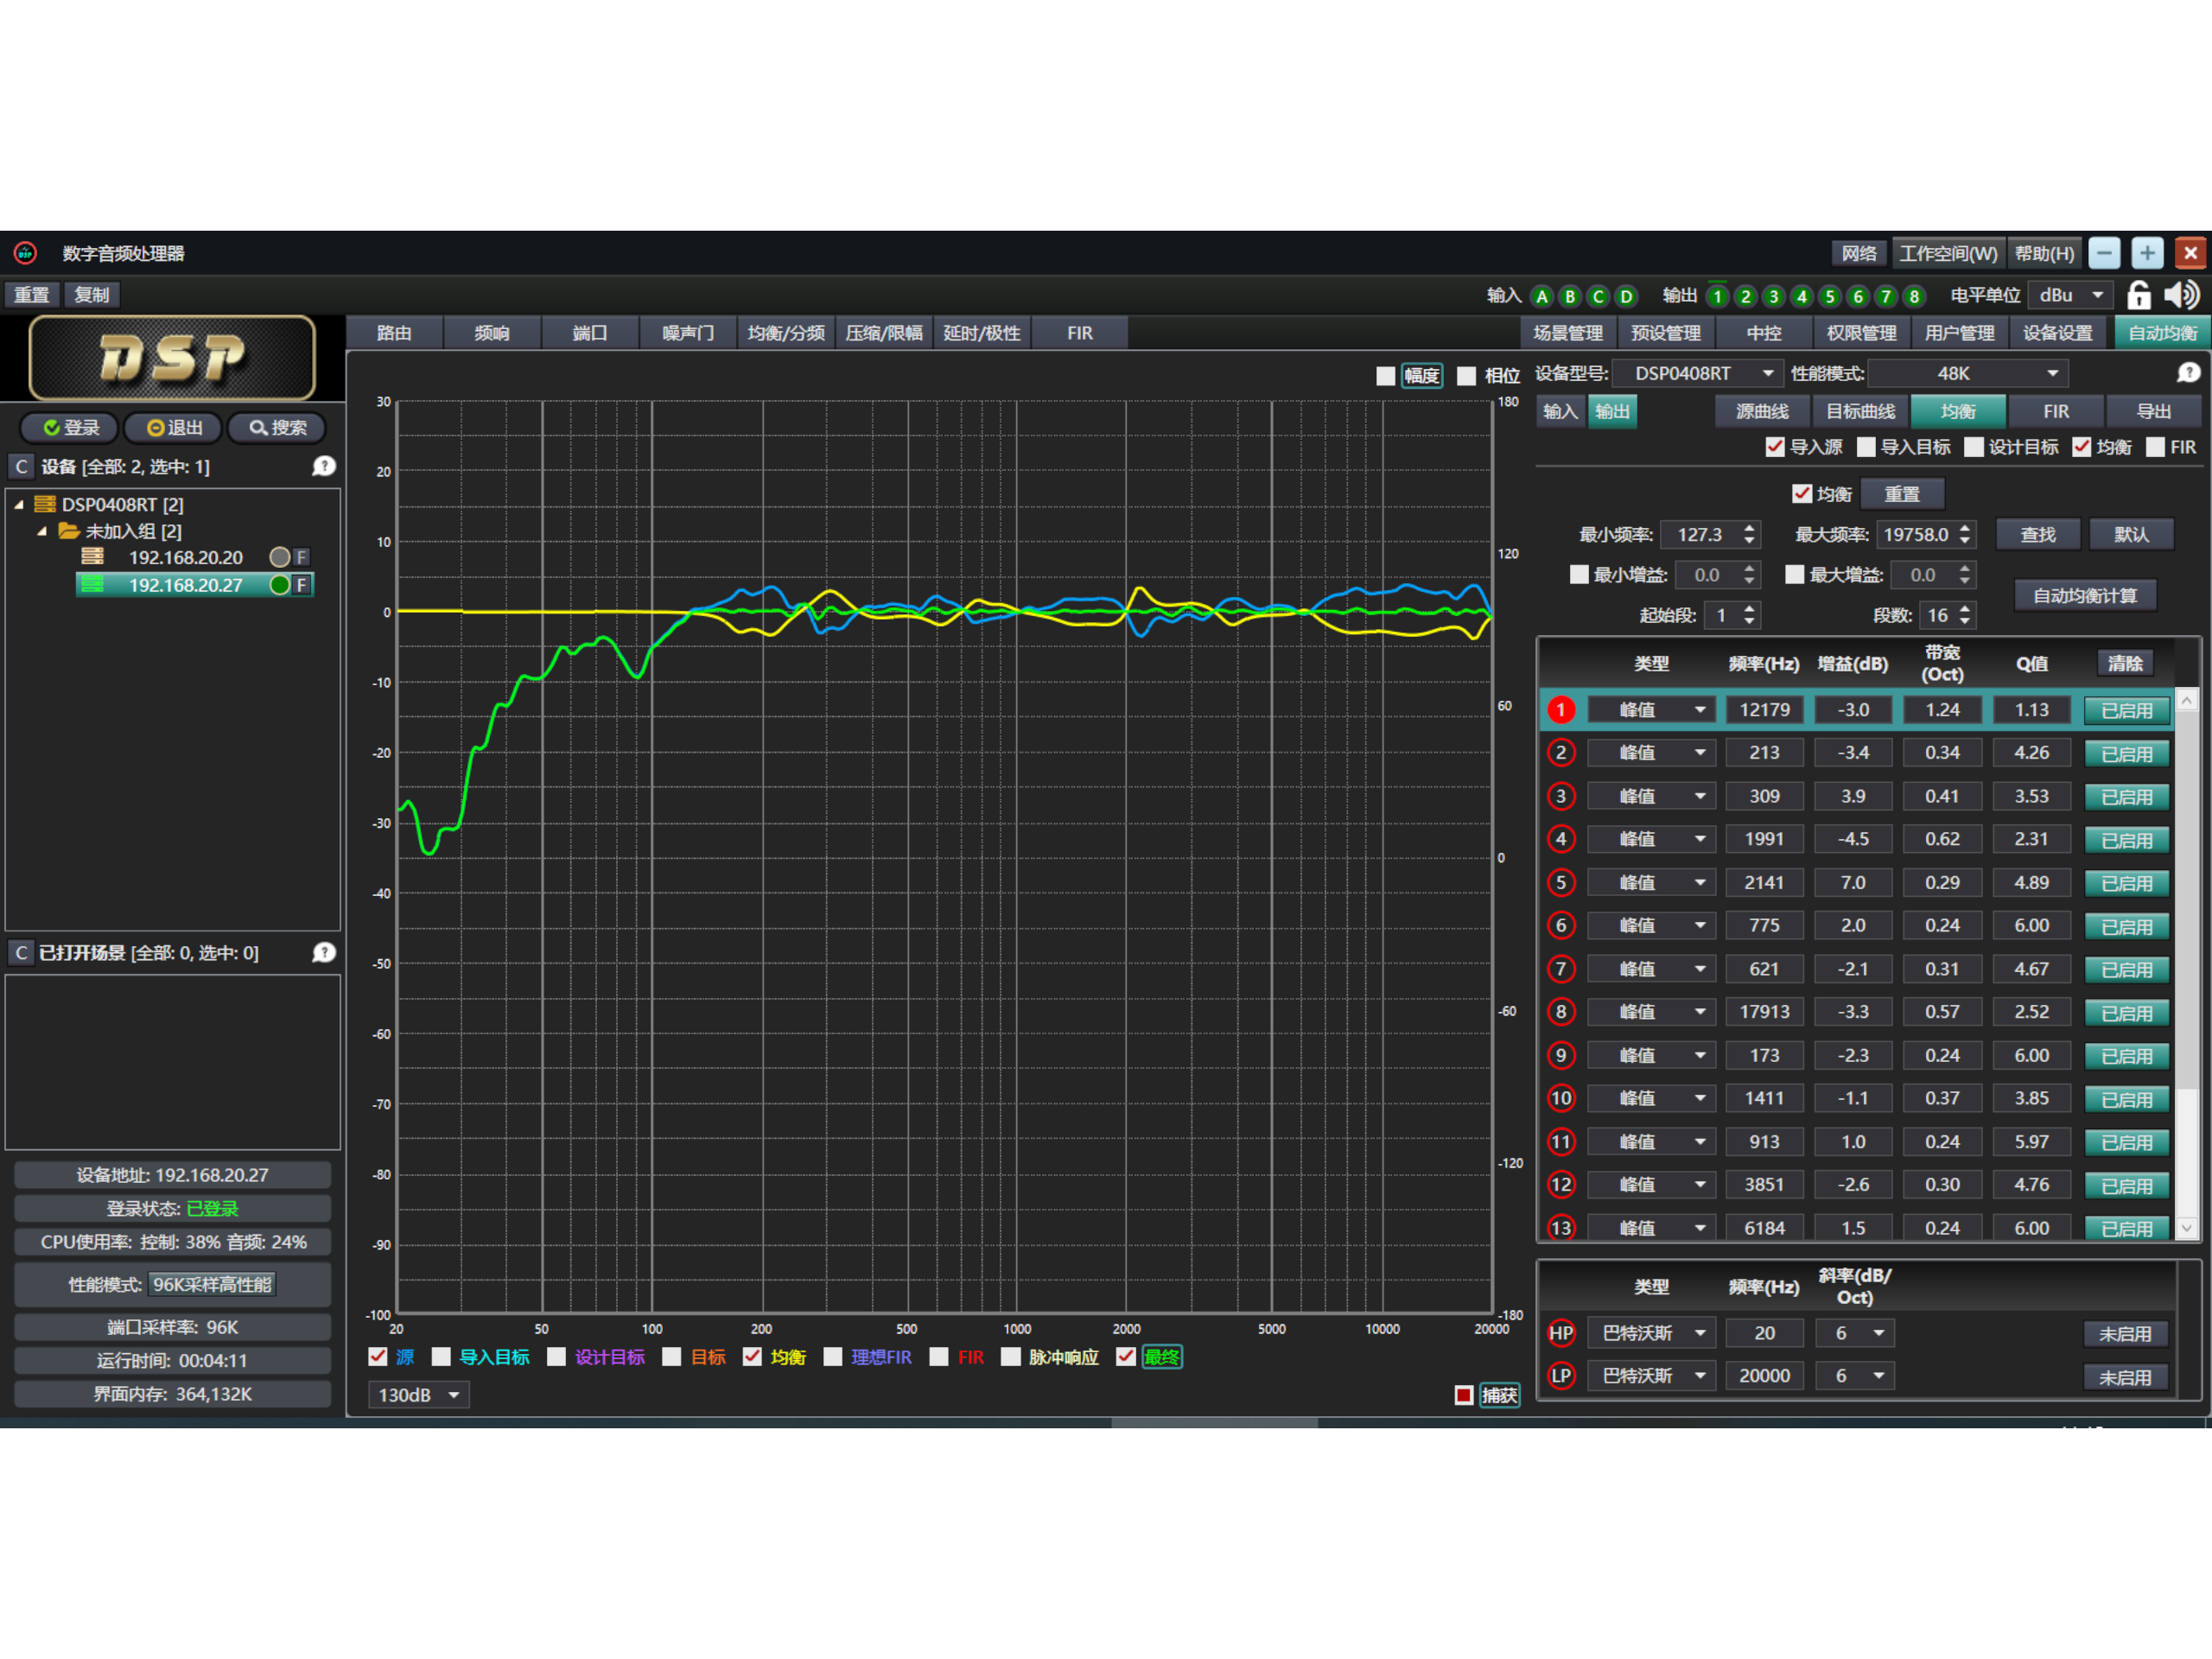Screen dimensions: 2212x1659
Task: Switch to the routing (路由) tab
Action: (x=394, y=333)
